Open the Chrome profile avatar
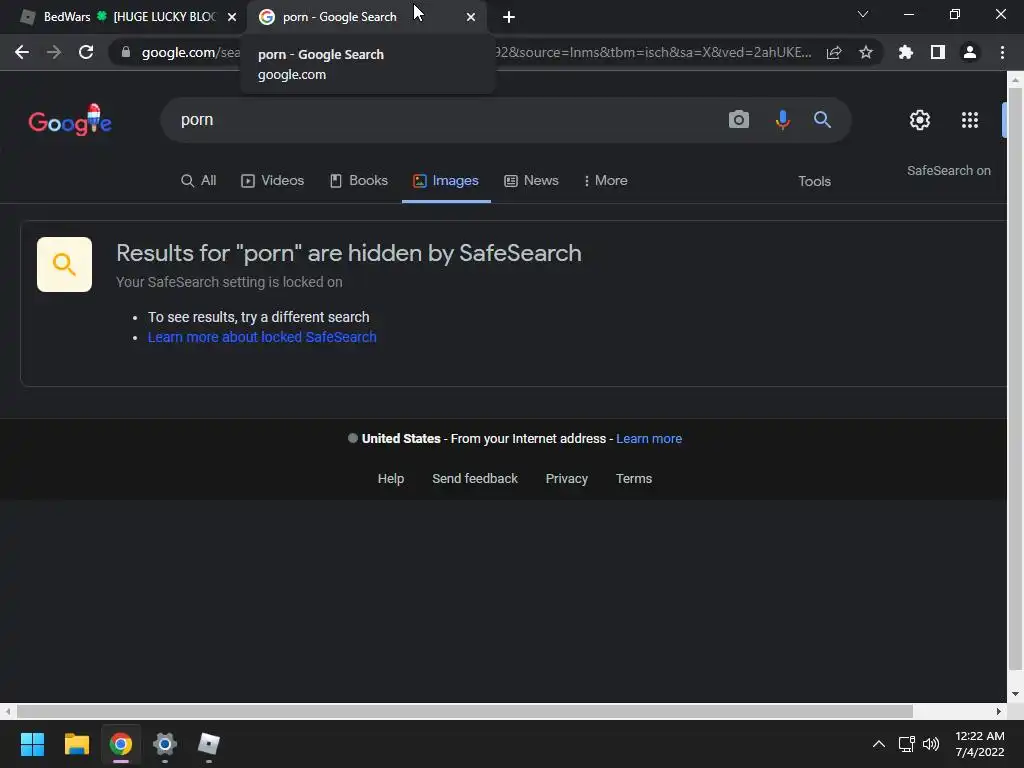 coord(970,52)
